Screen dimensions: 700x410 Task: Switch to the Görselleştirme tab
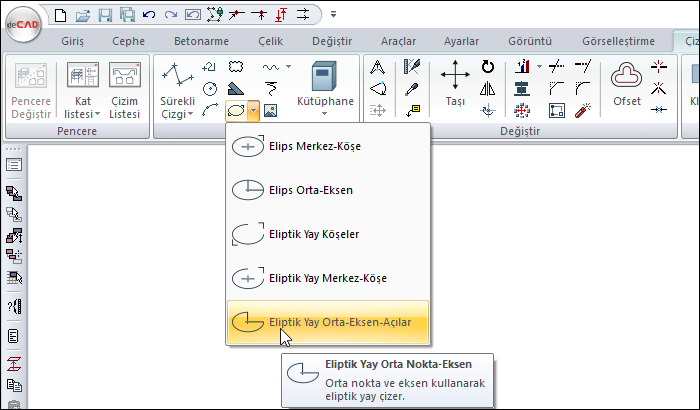pyautogui.click(x=619, y=41)
